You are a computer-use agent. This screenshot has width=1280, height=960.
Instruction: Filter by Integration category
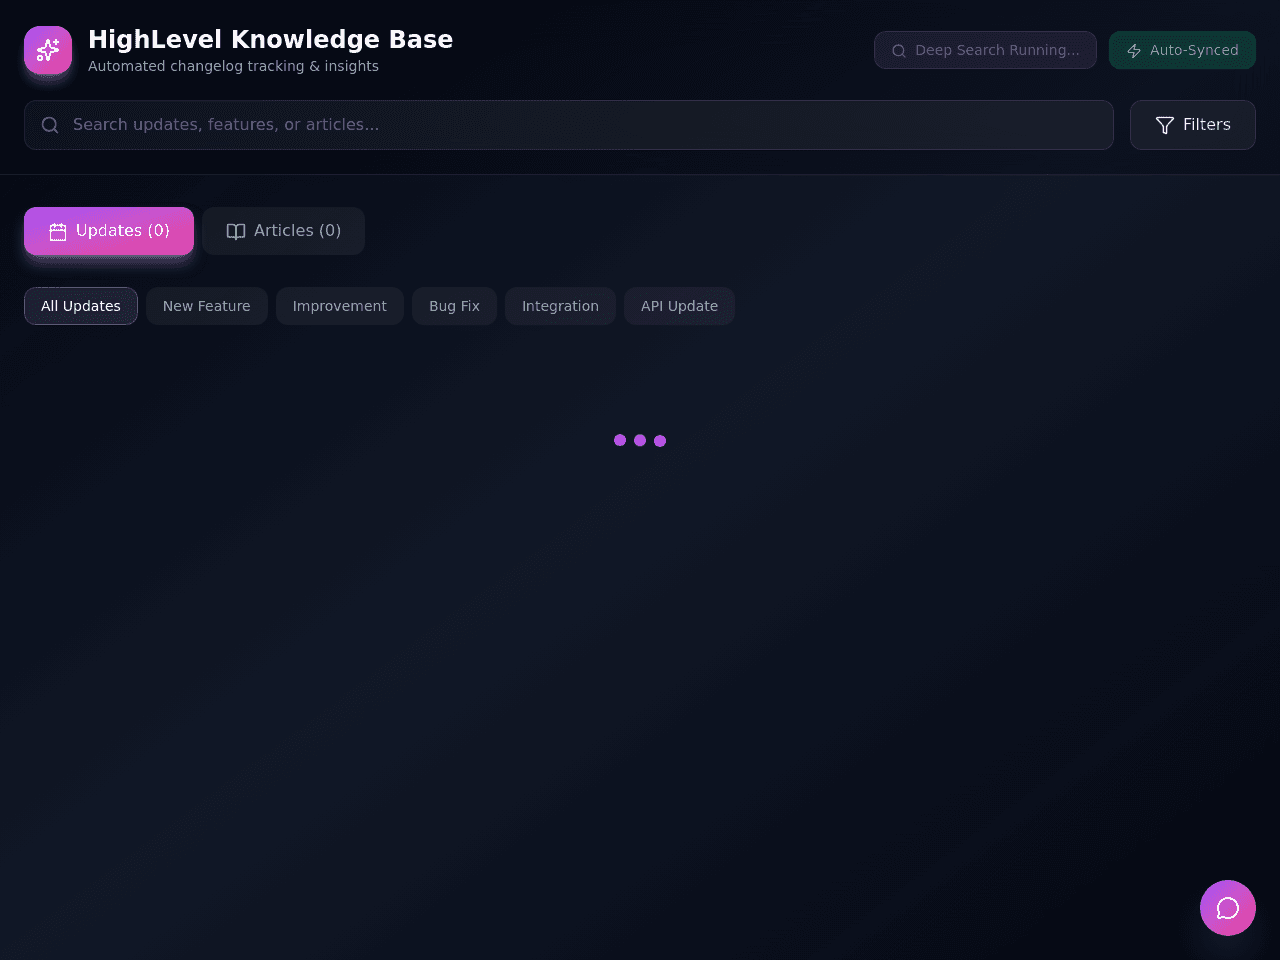click(560, 306)
